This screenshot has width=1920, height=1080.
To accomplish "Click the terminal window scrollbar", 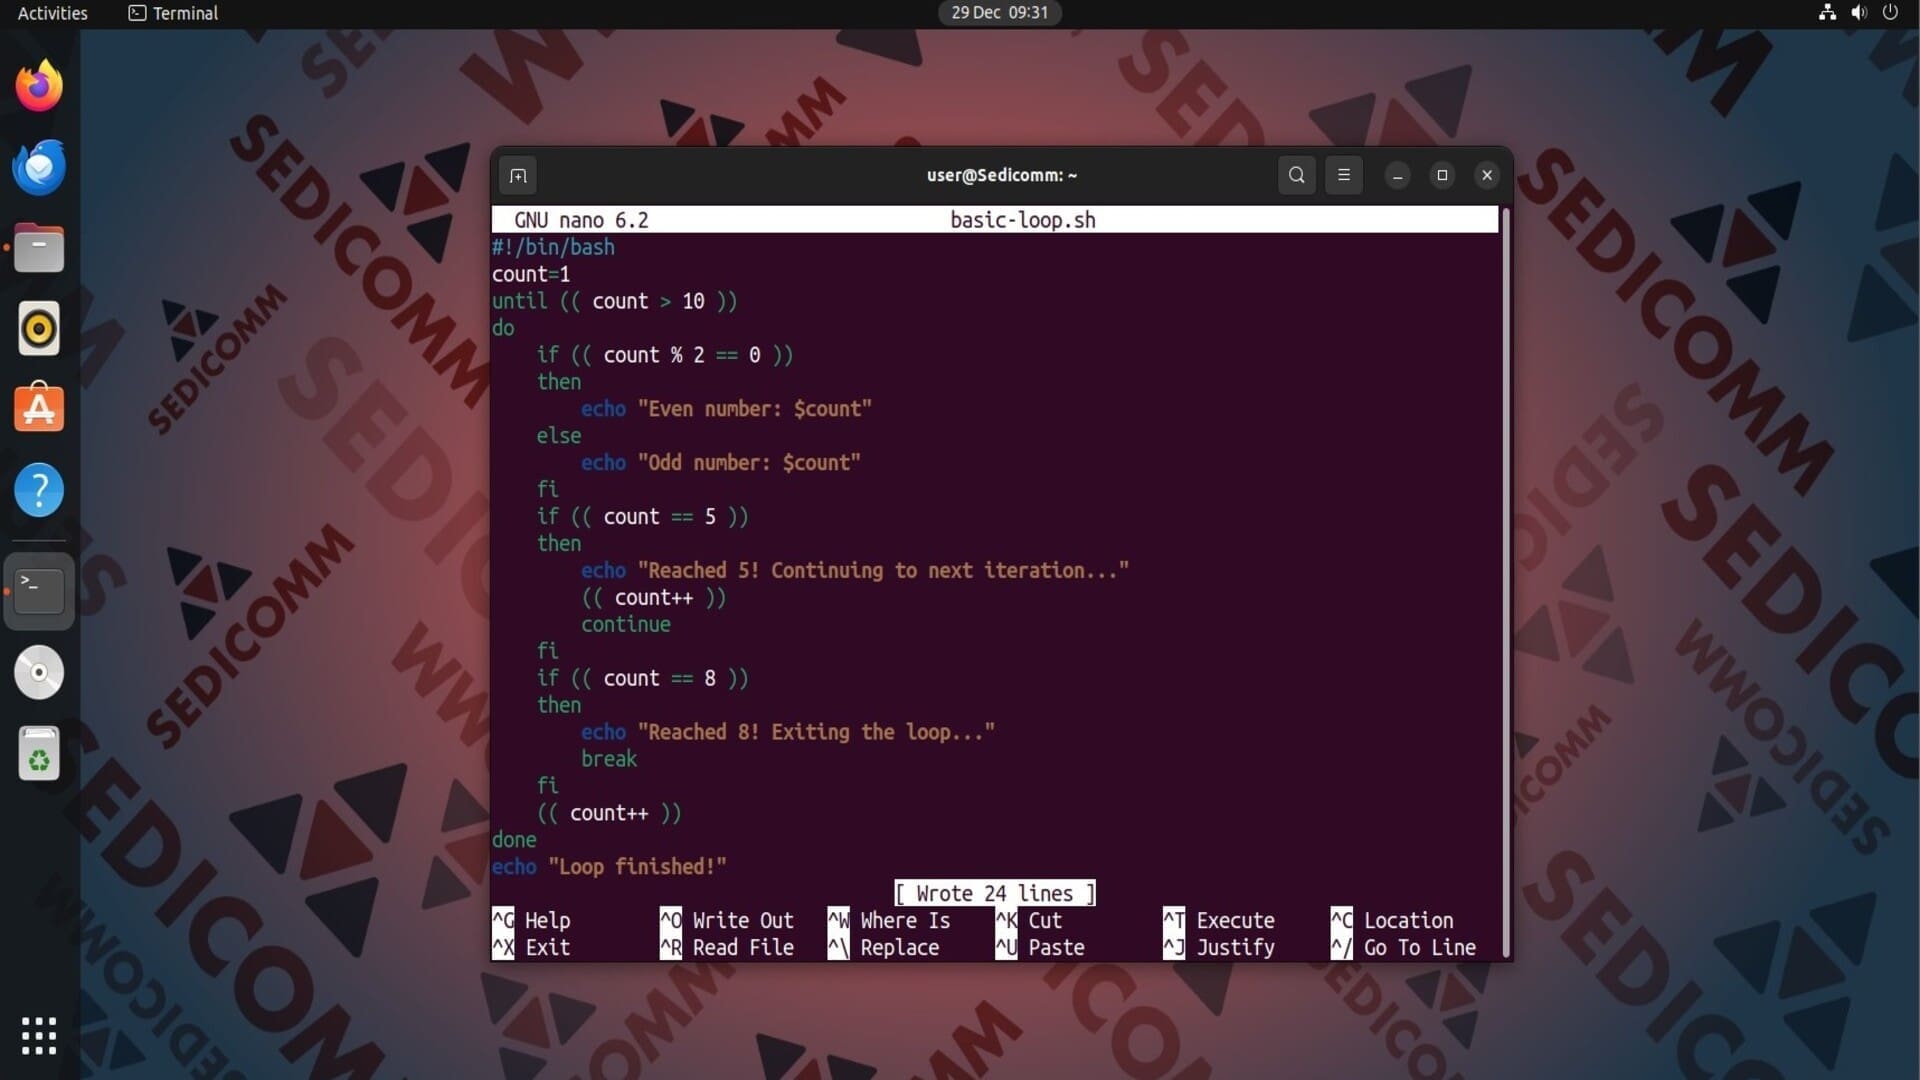I will pos(1505,580).
